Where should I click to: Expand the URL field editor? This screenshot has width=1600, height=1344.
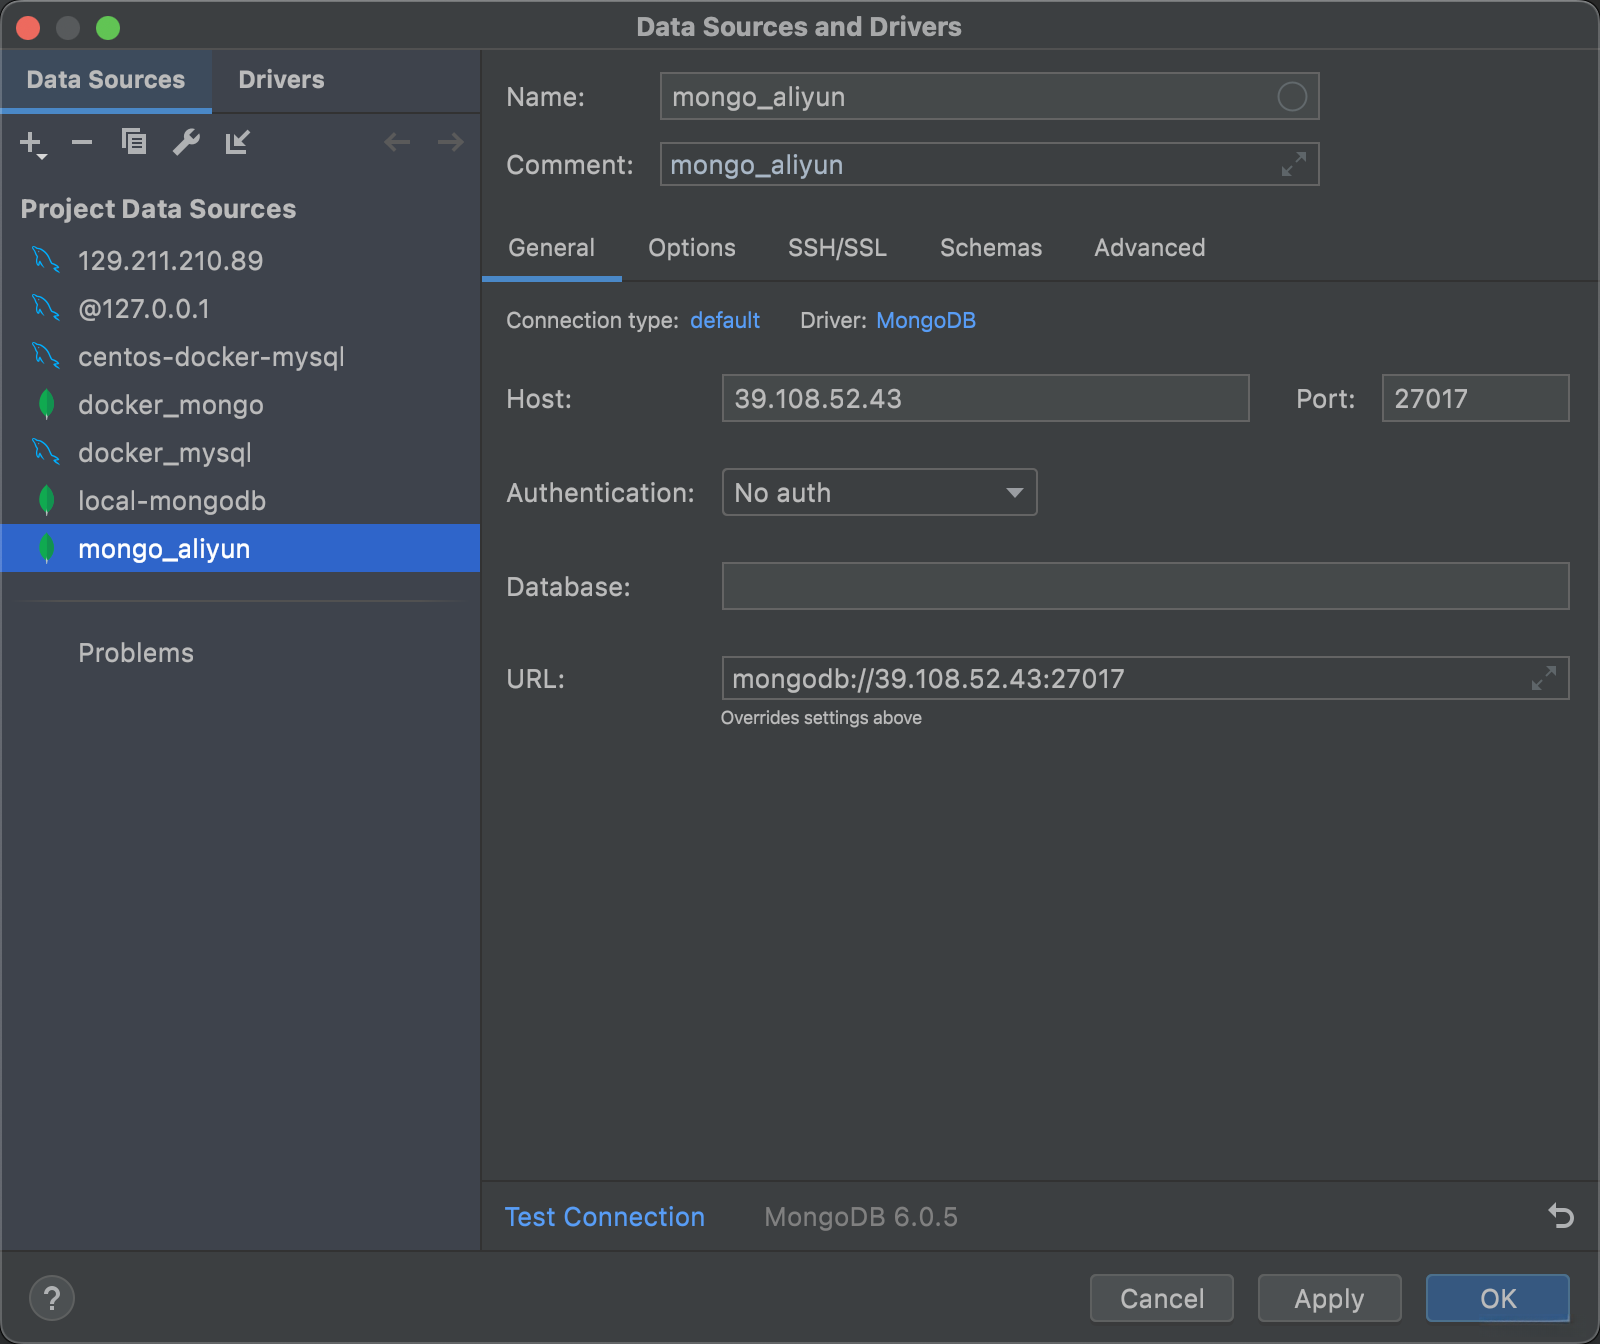1544,678
